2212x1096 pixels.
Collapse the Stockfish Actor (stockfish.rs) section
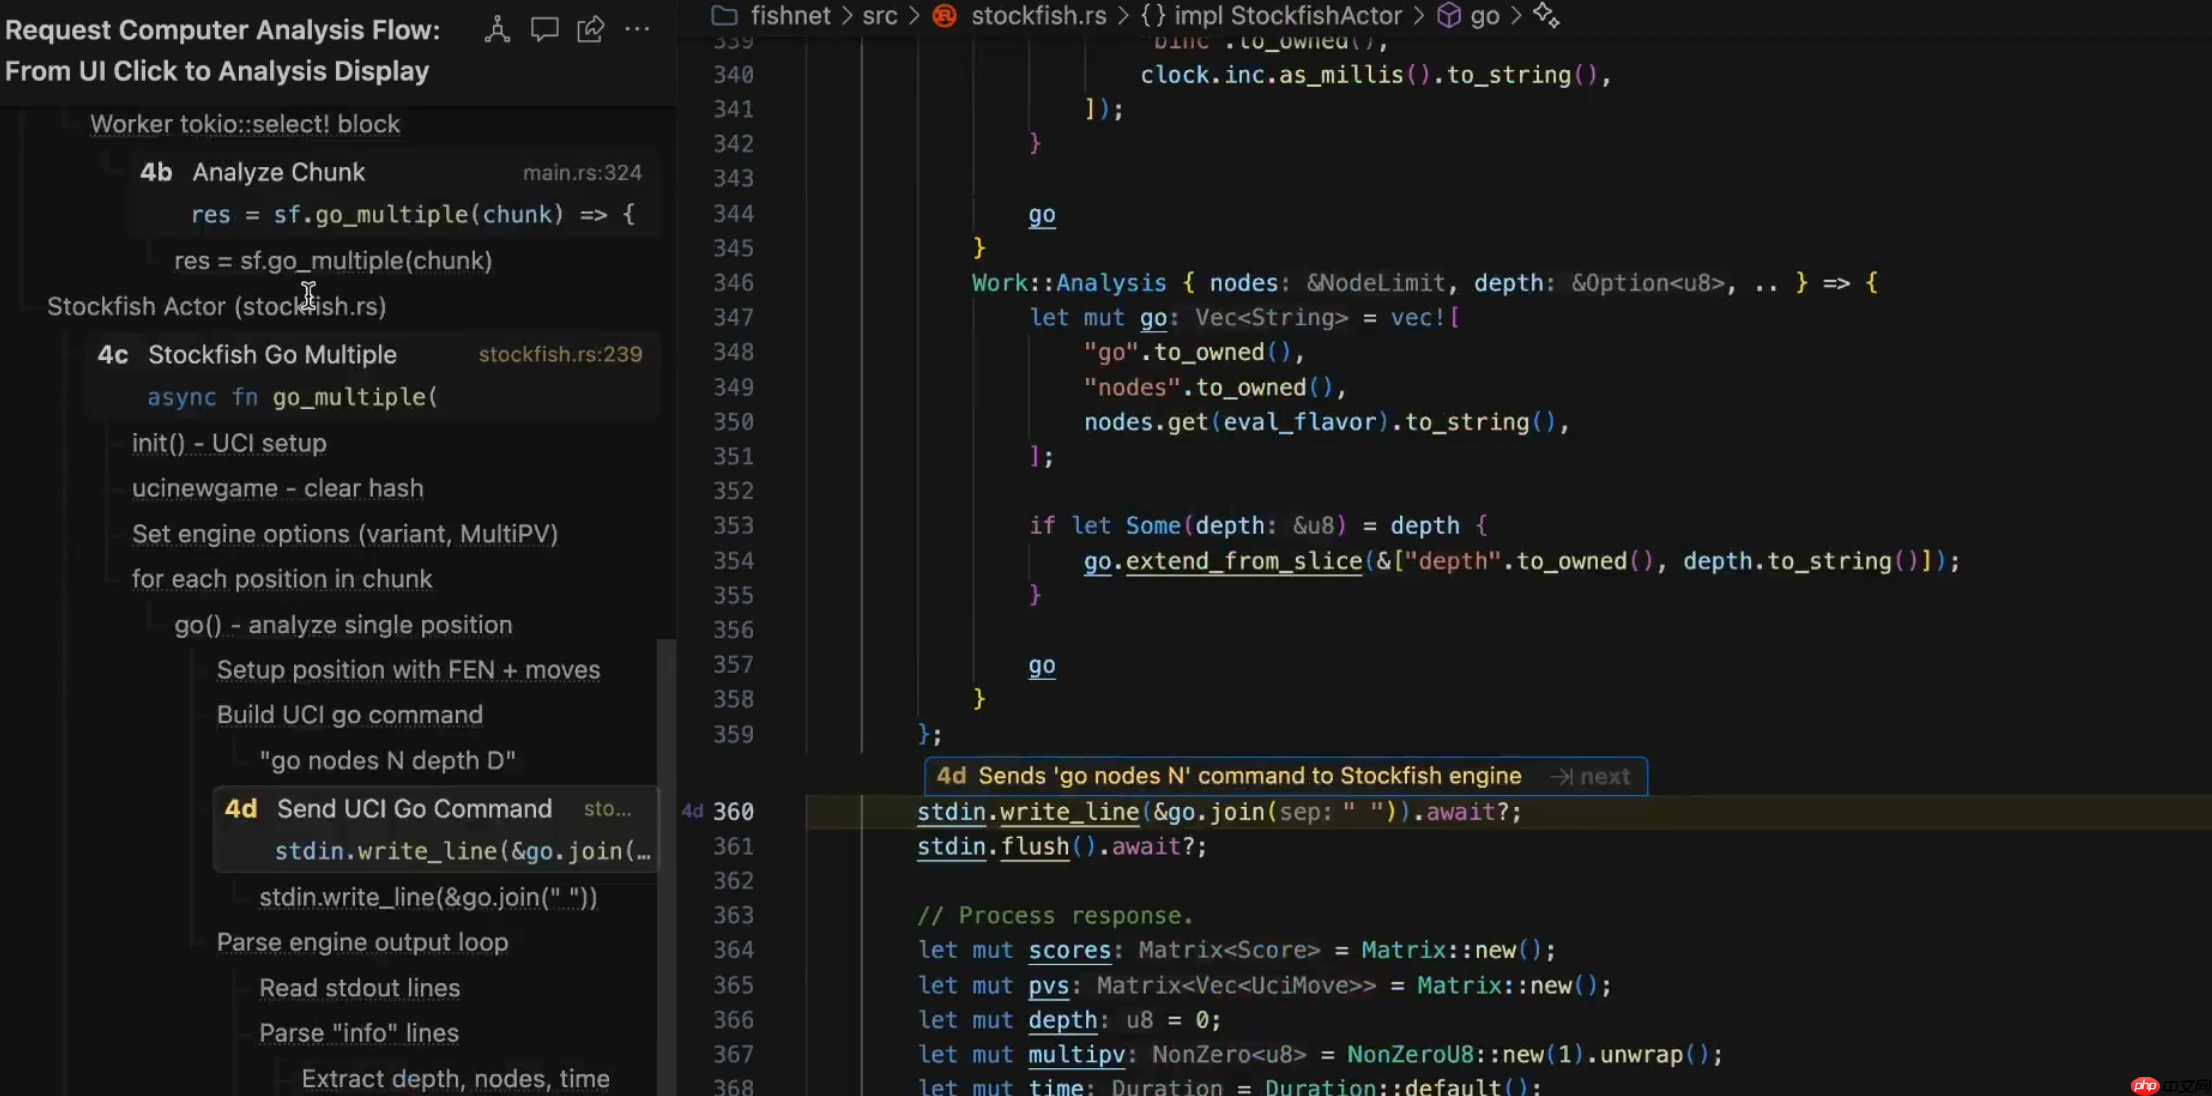[x=216, y=307]
